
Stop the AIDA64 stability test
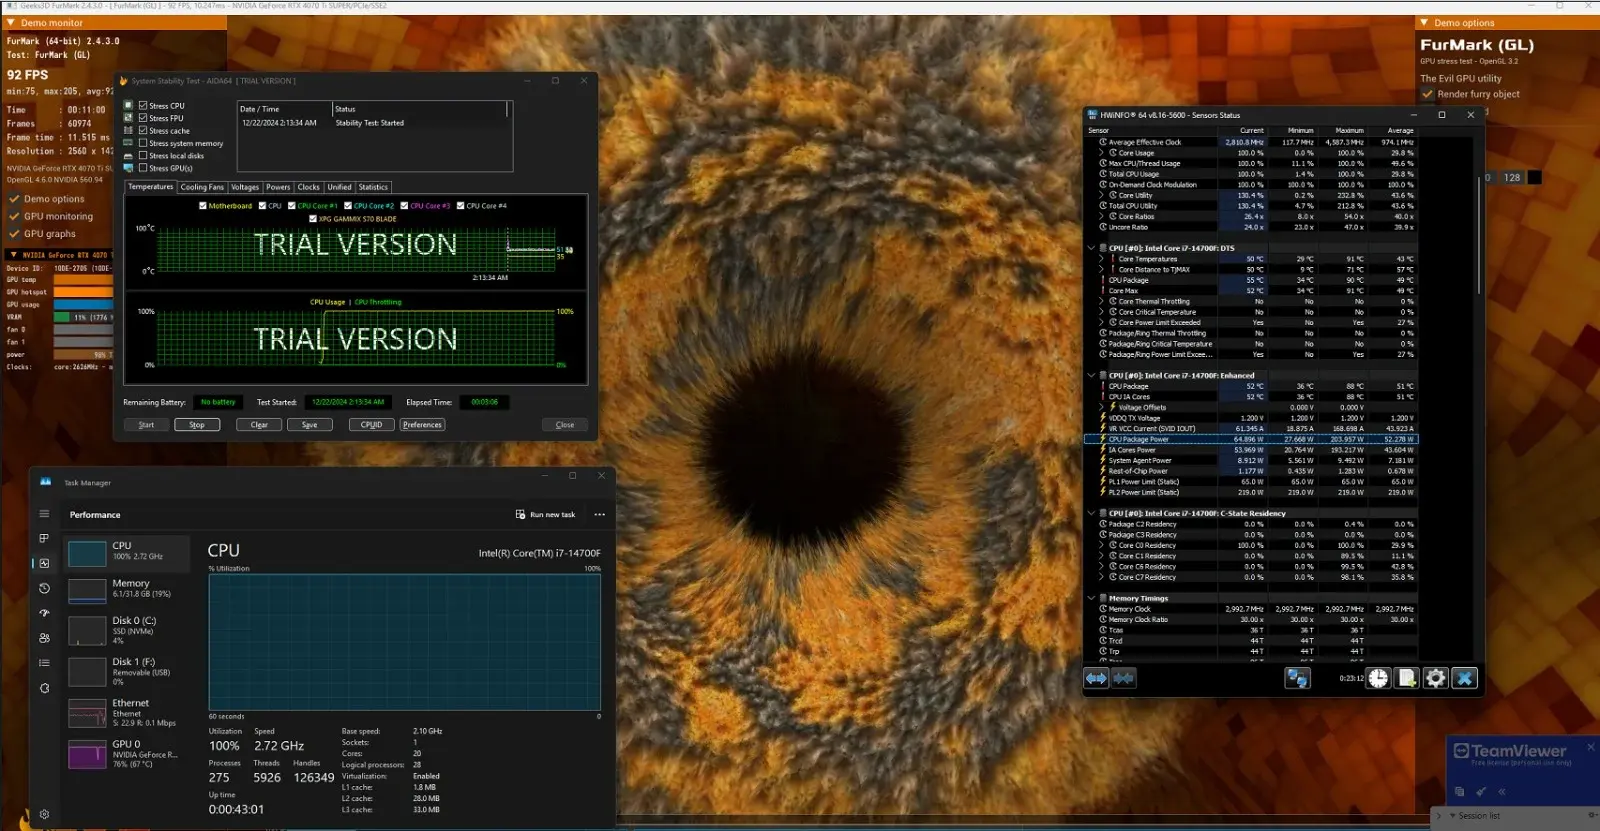pyautogui.click(x=197, y=425)
